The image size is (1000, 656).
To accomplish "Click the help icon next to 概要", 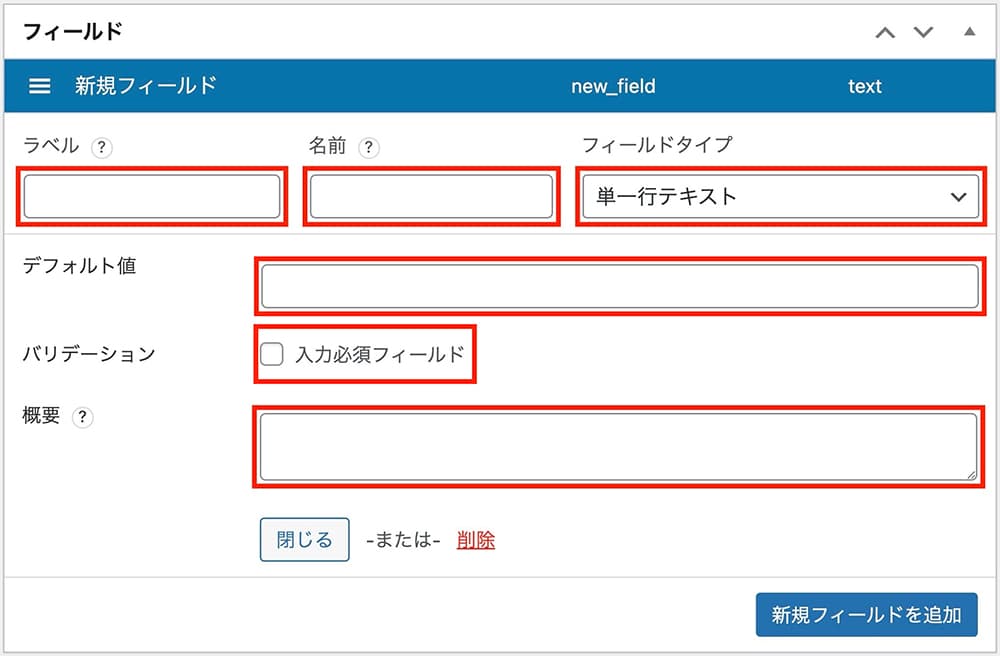I will tap(82, 418).
